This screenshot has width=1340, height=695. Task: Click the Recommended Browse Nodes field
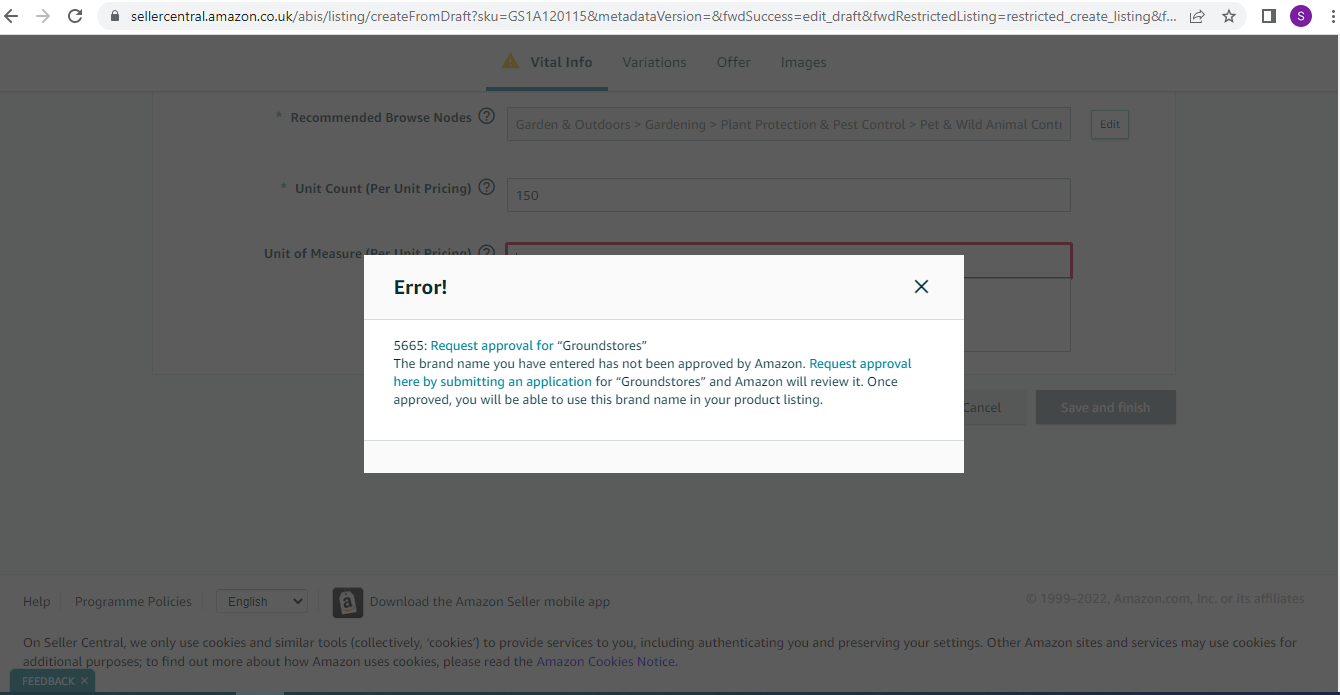tap(788, 124)
